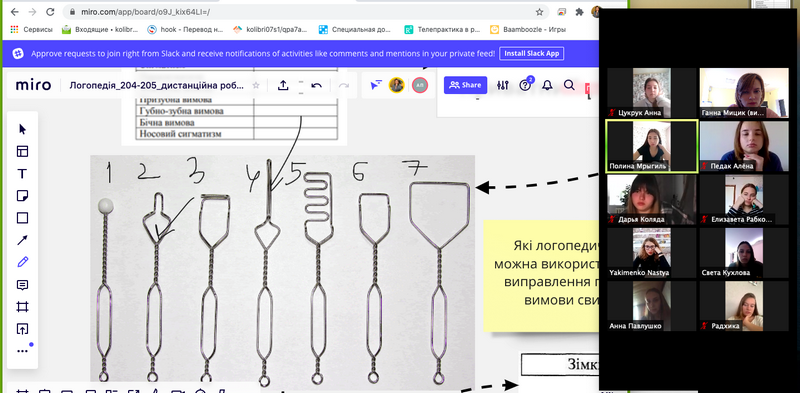Select the yellow sticky note on the board
This screenshot has width=800, height=393.
[541, 276]
